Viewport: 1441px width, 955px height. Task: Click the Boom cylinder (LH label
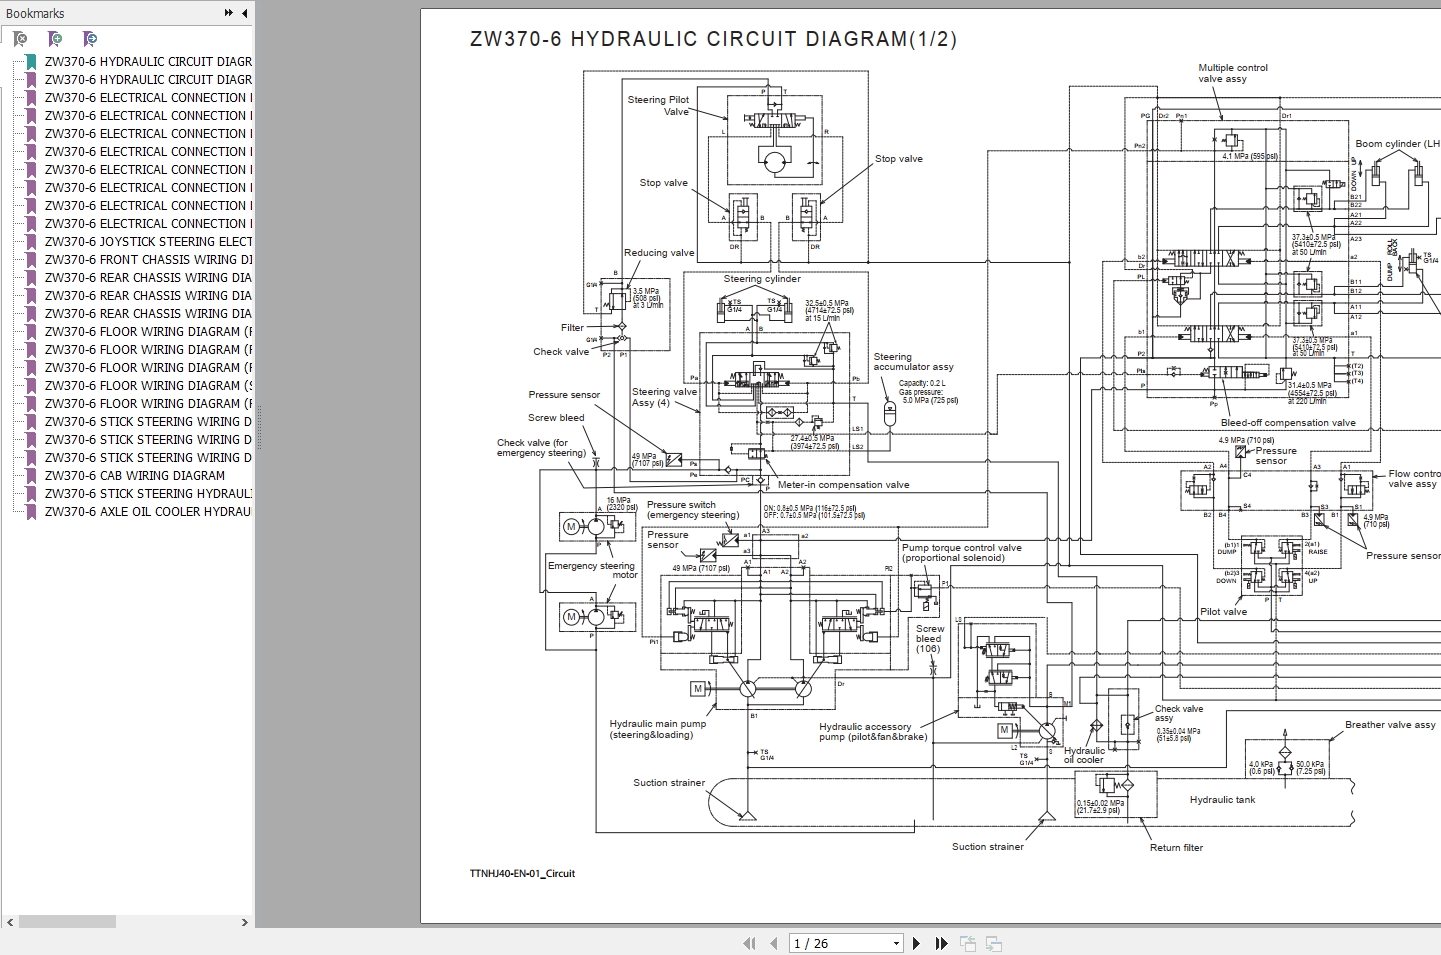click(x=1397, y=144)
